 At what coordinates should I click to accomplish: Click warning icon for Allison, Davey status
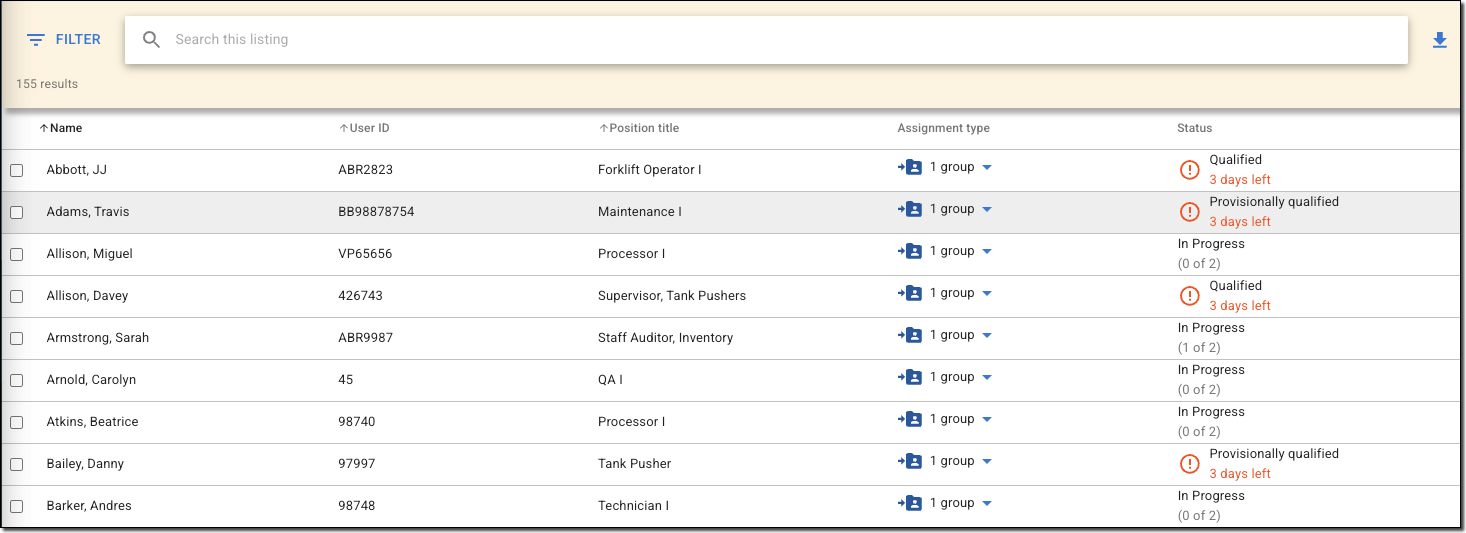tap(1189, 296)
